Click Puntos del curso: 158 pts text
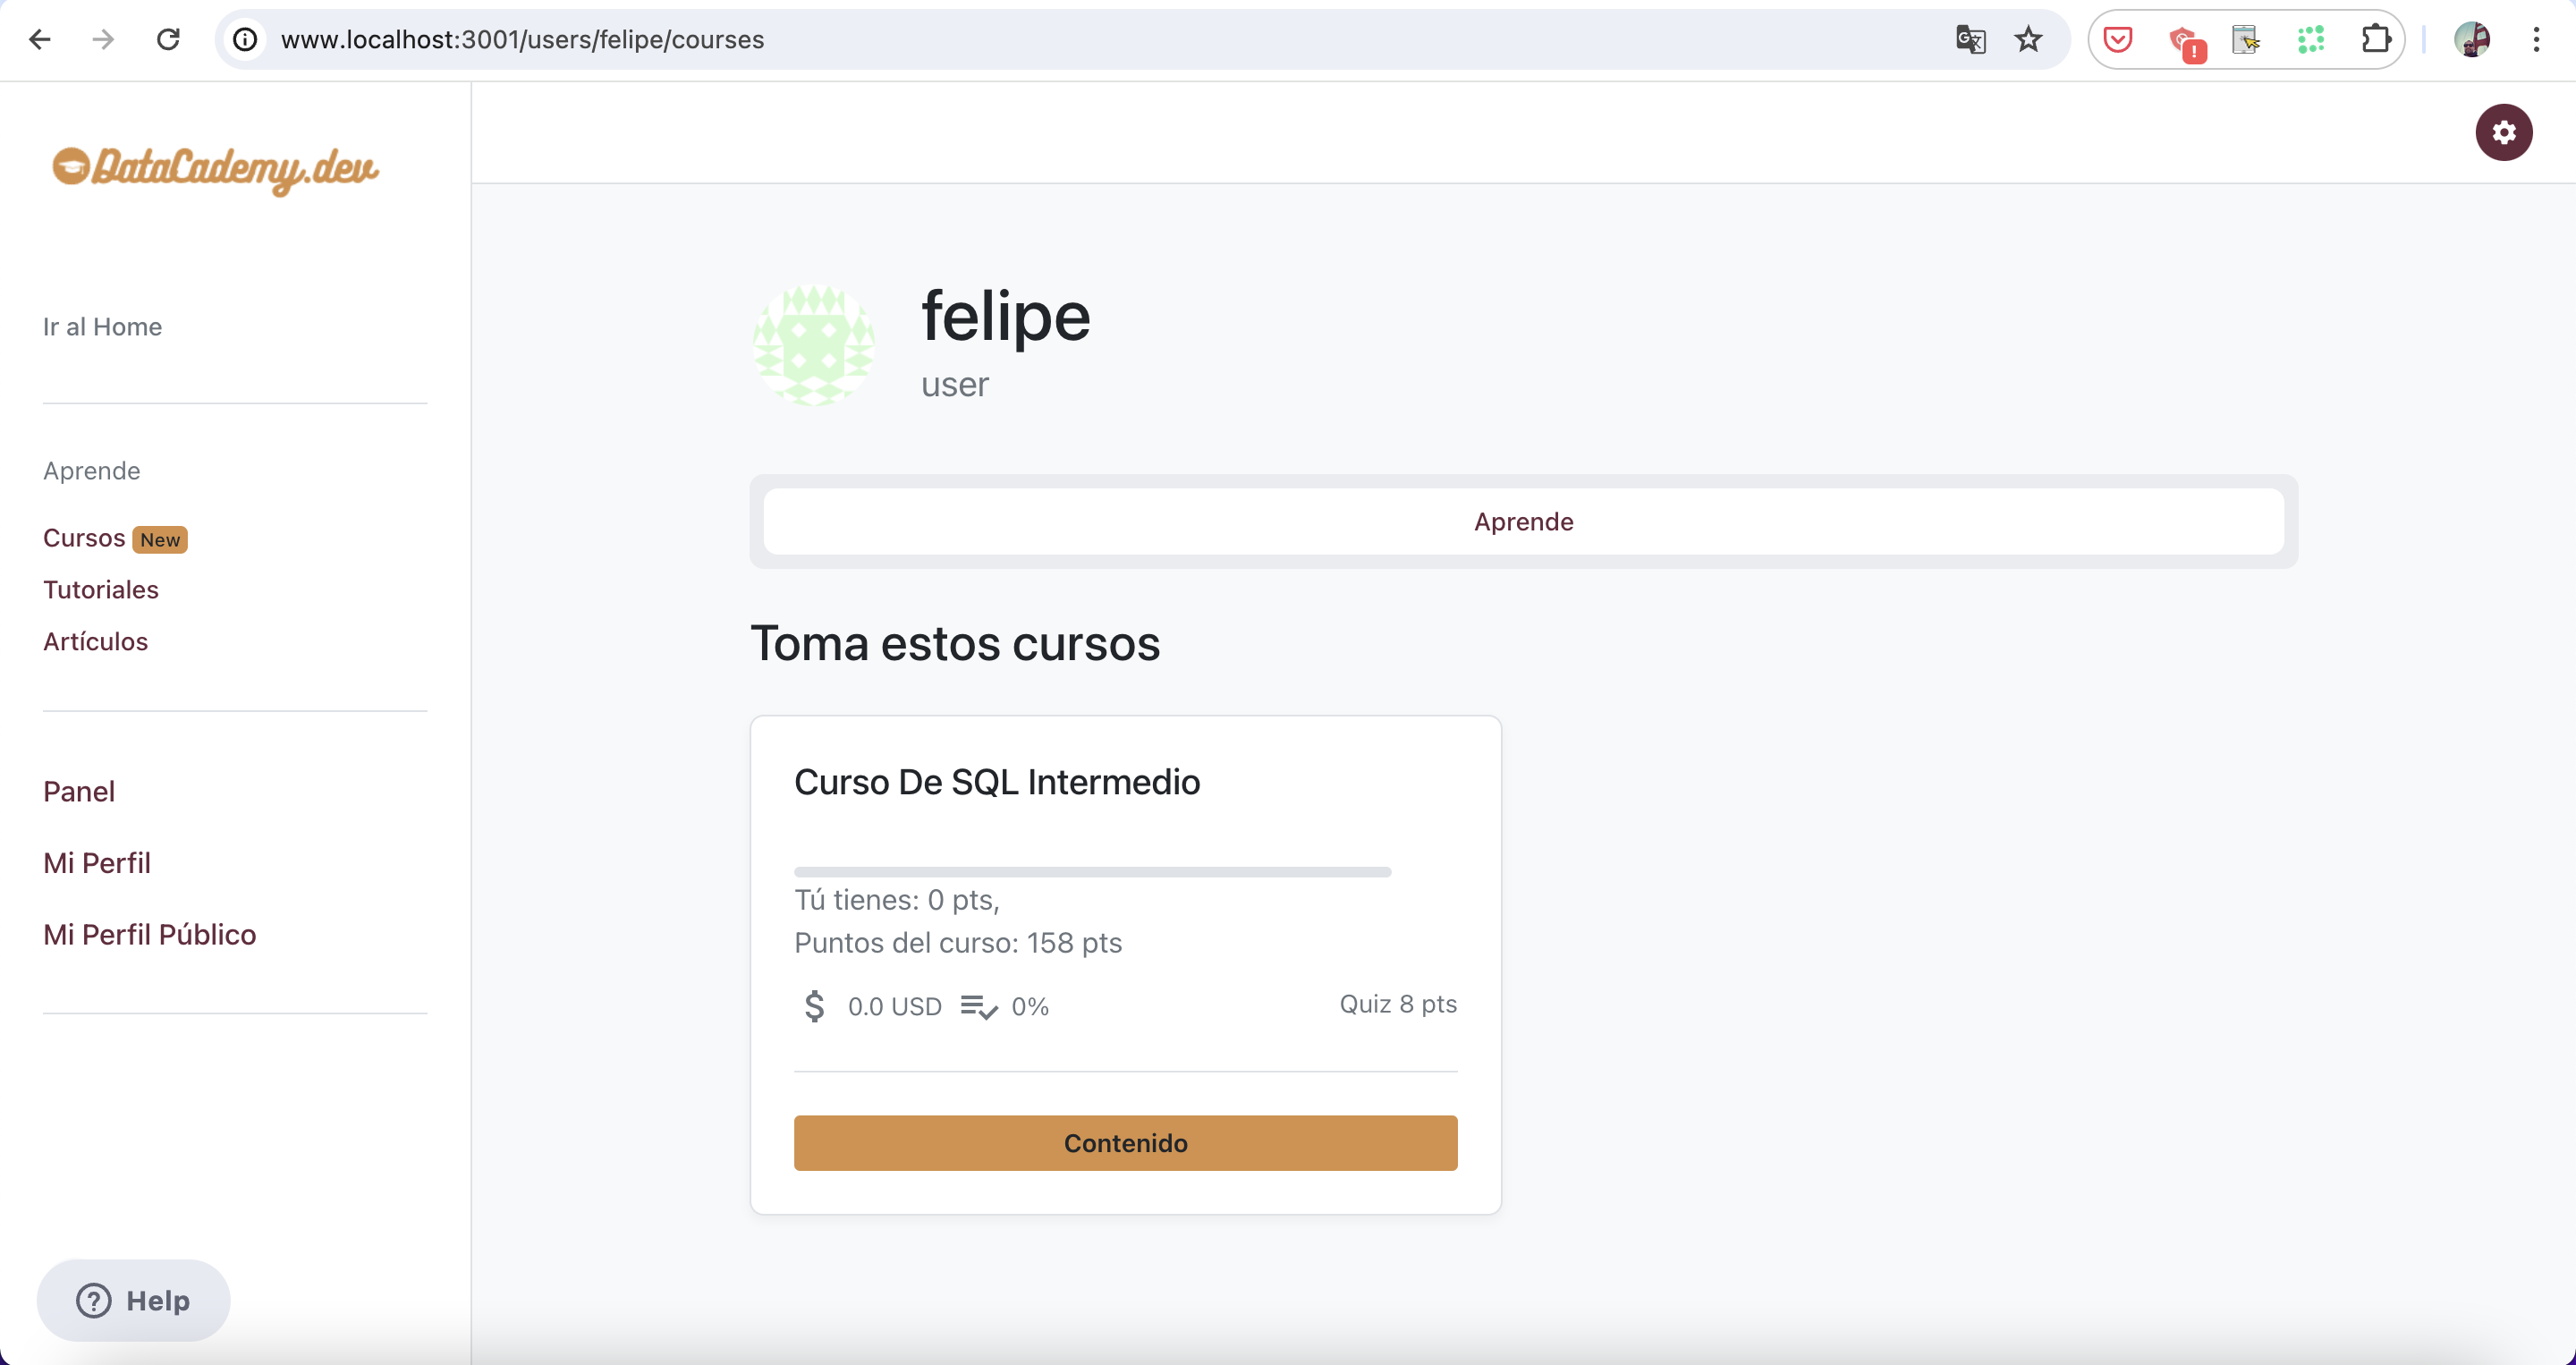The image size is (2576, 1365). click(958, 942)
